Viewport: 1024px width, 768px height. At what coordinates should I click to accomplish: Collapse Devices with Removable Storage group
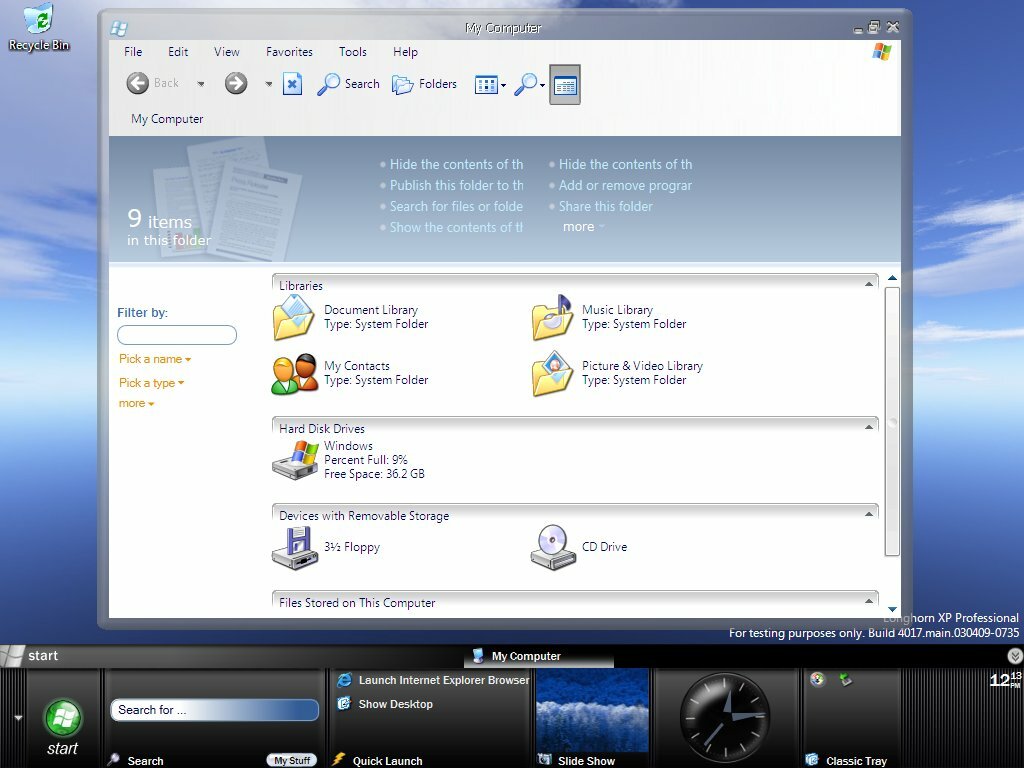coord(869,514)
